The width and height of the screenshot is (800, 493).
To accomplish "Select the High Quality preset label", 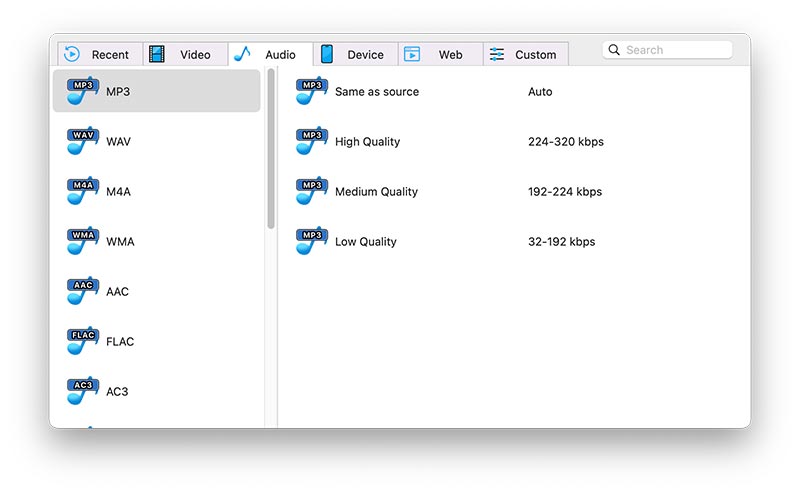I will pyautogui.click(x=367, y=142).
